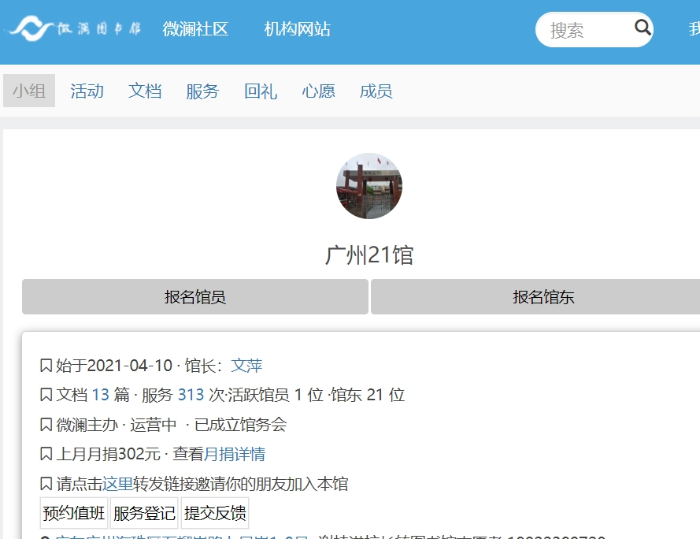Viewport: 700px width, 539px height.
Task: Show the 成员 tab
Action: pyautogui.click(x=376, y=91)
